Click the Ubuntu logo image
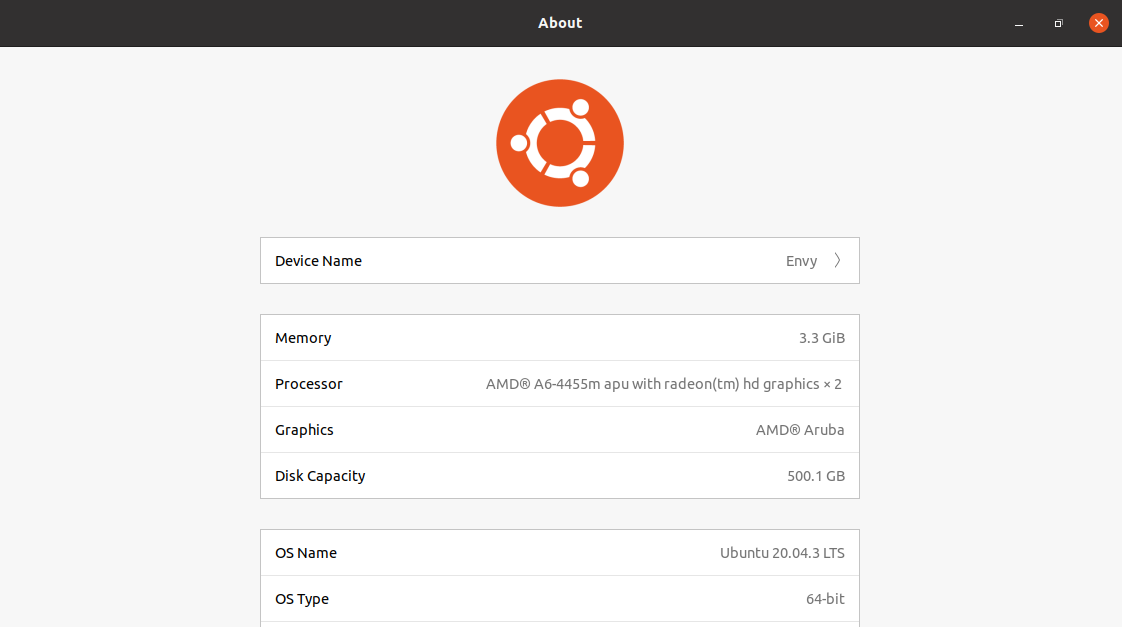Screen dimensions: 1122x627 click(560, 143)
